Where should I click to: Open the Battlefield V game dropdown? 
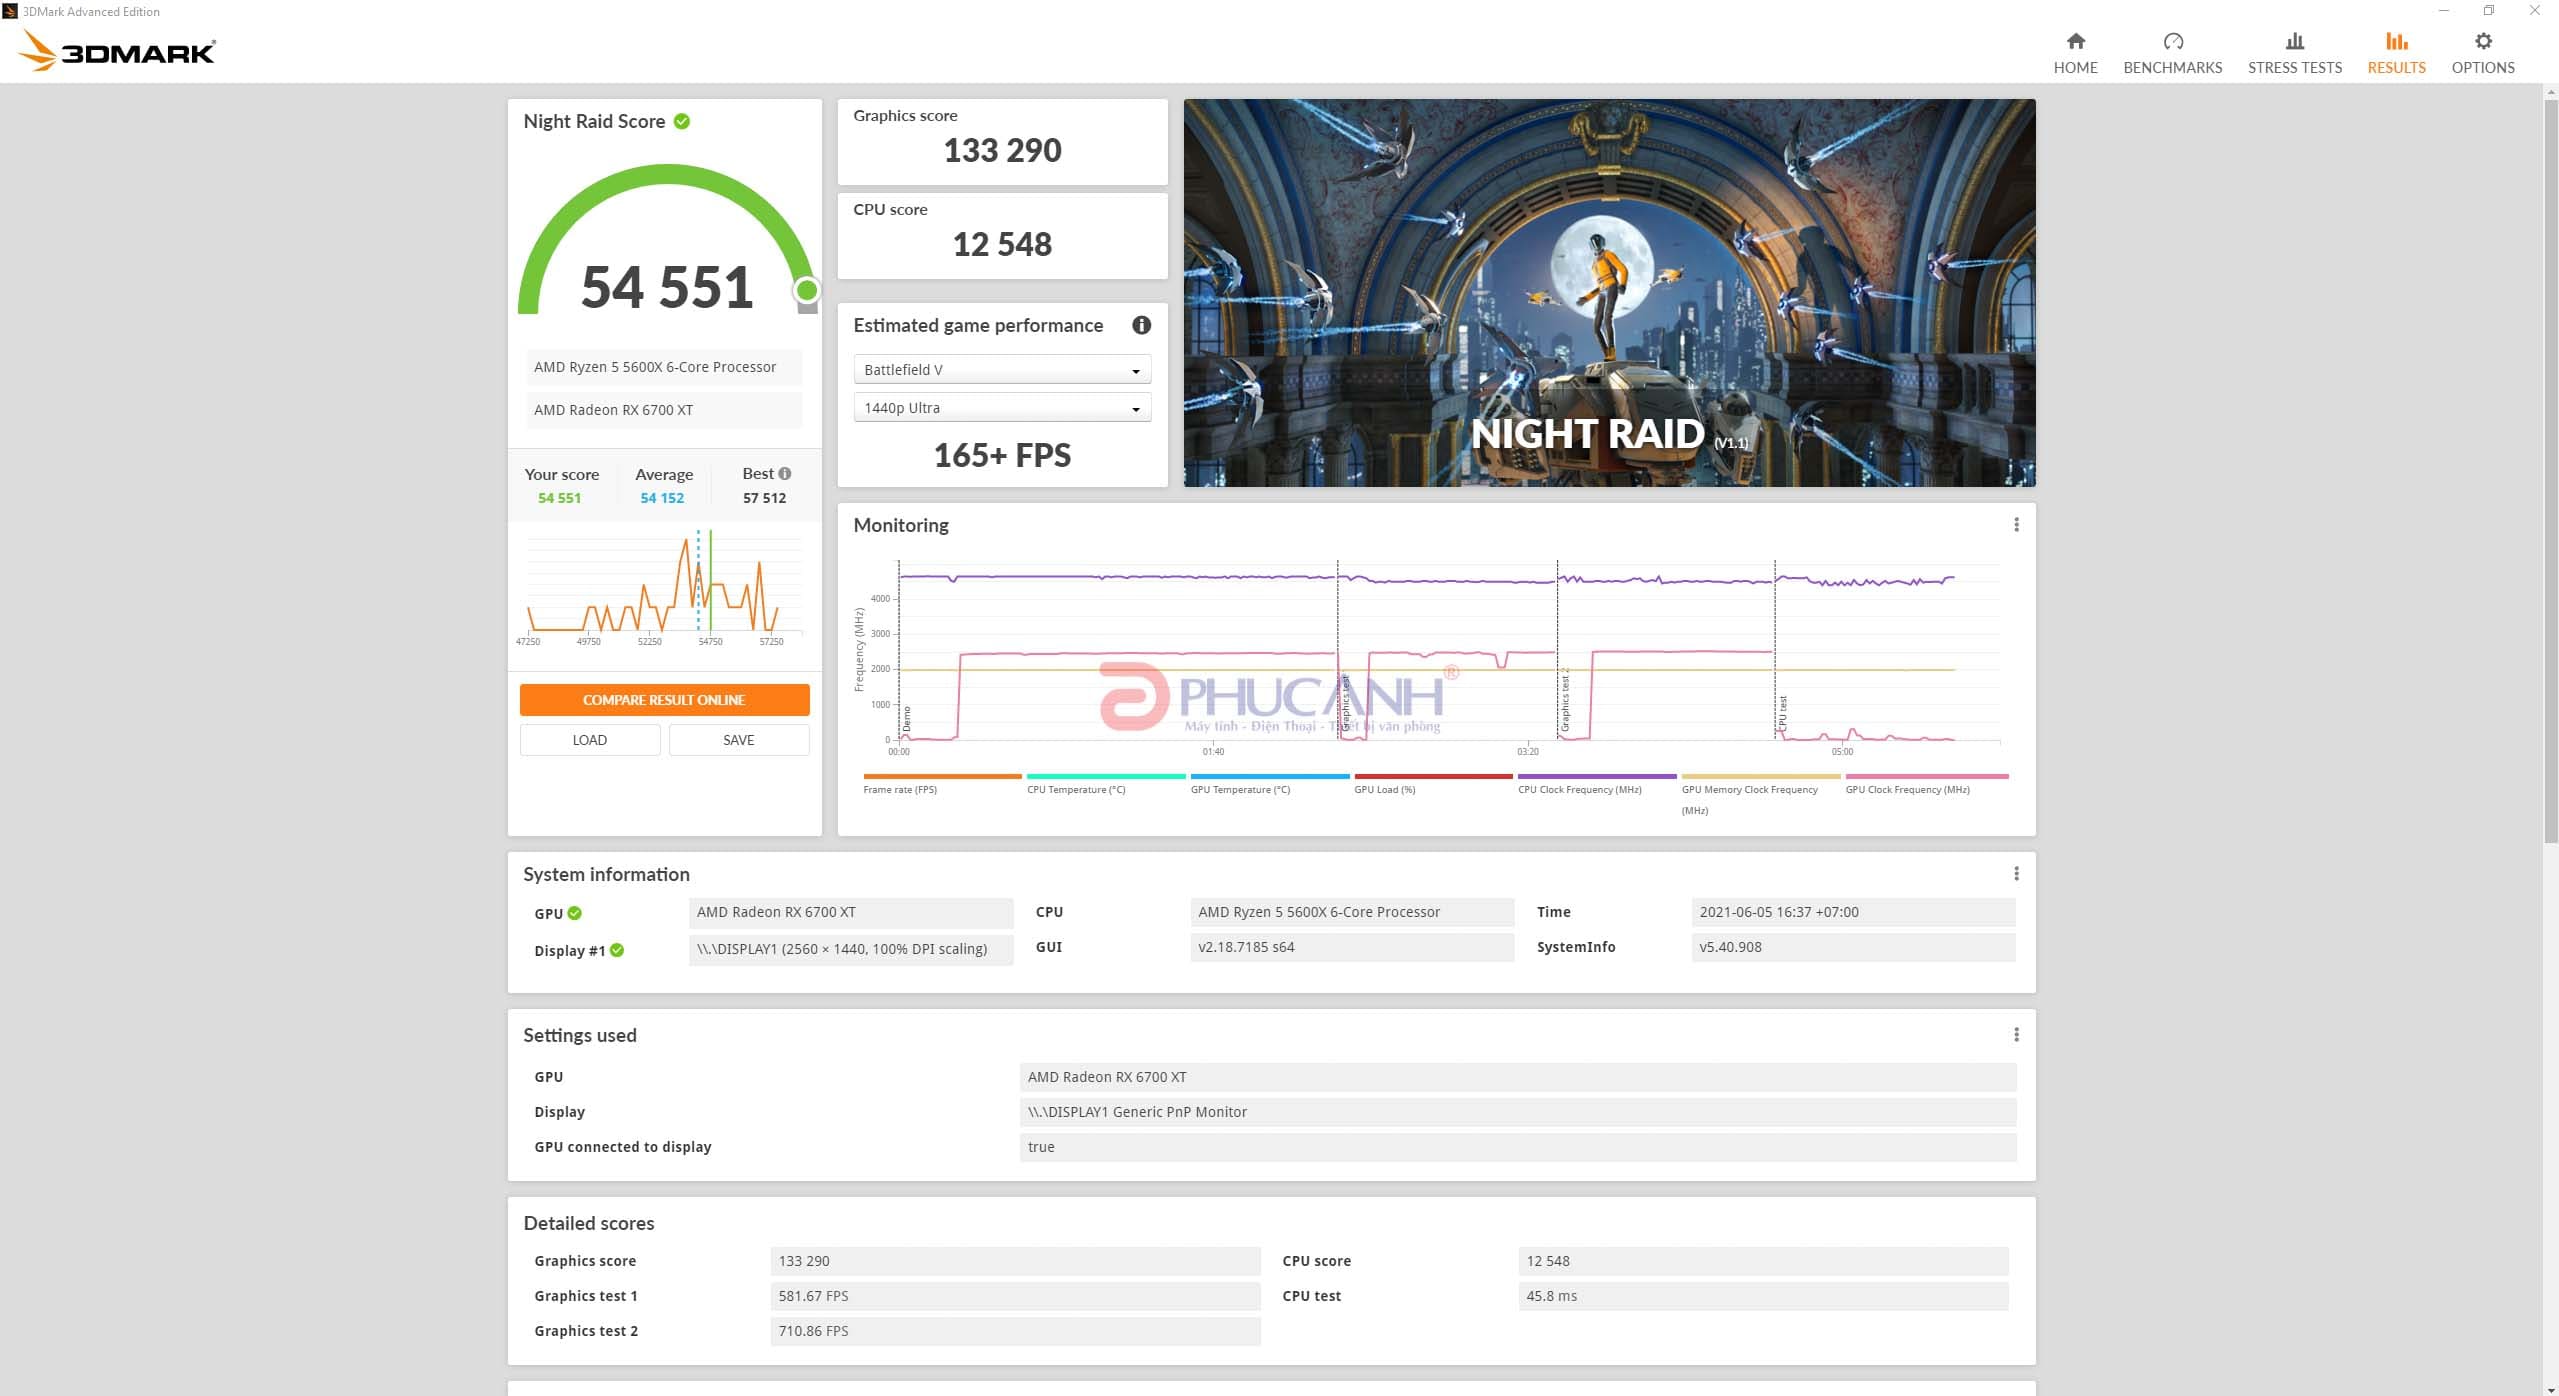pos(1002,369)
